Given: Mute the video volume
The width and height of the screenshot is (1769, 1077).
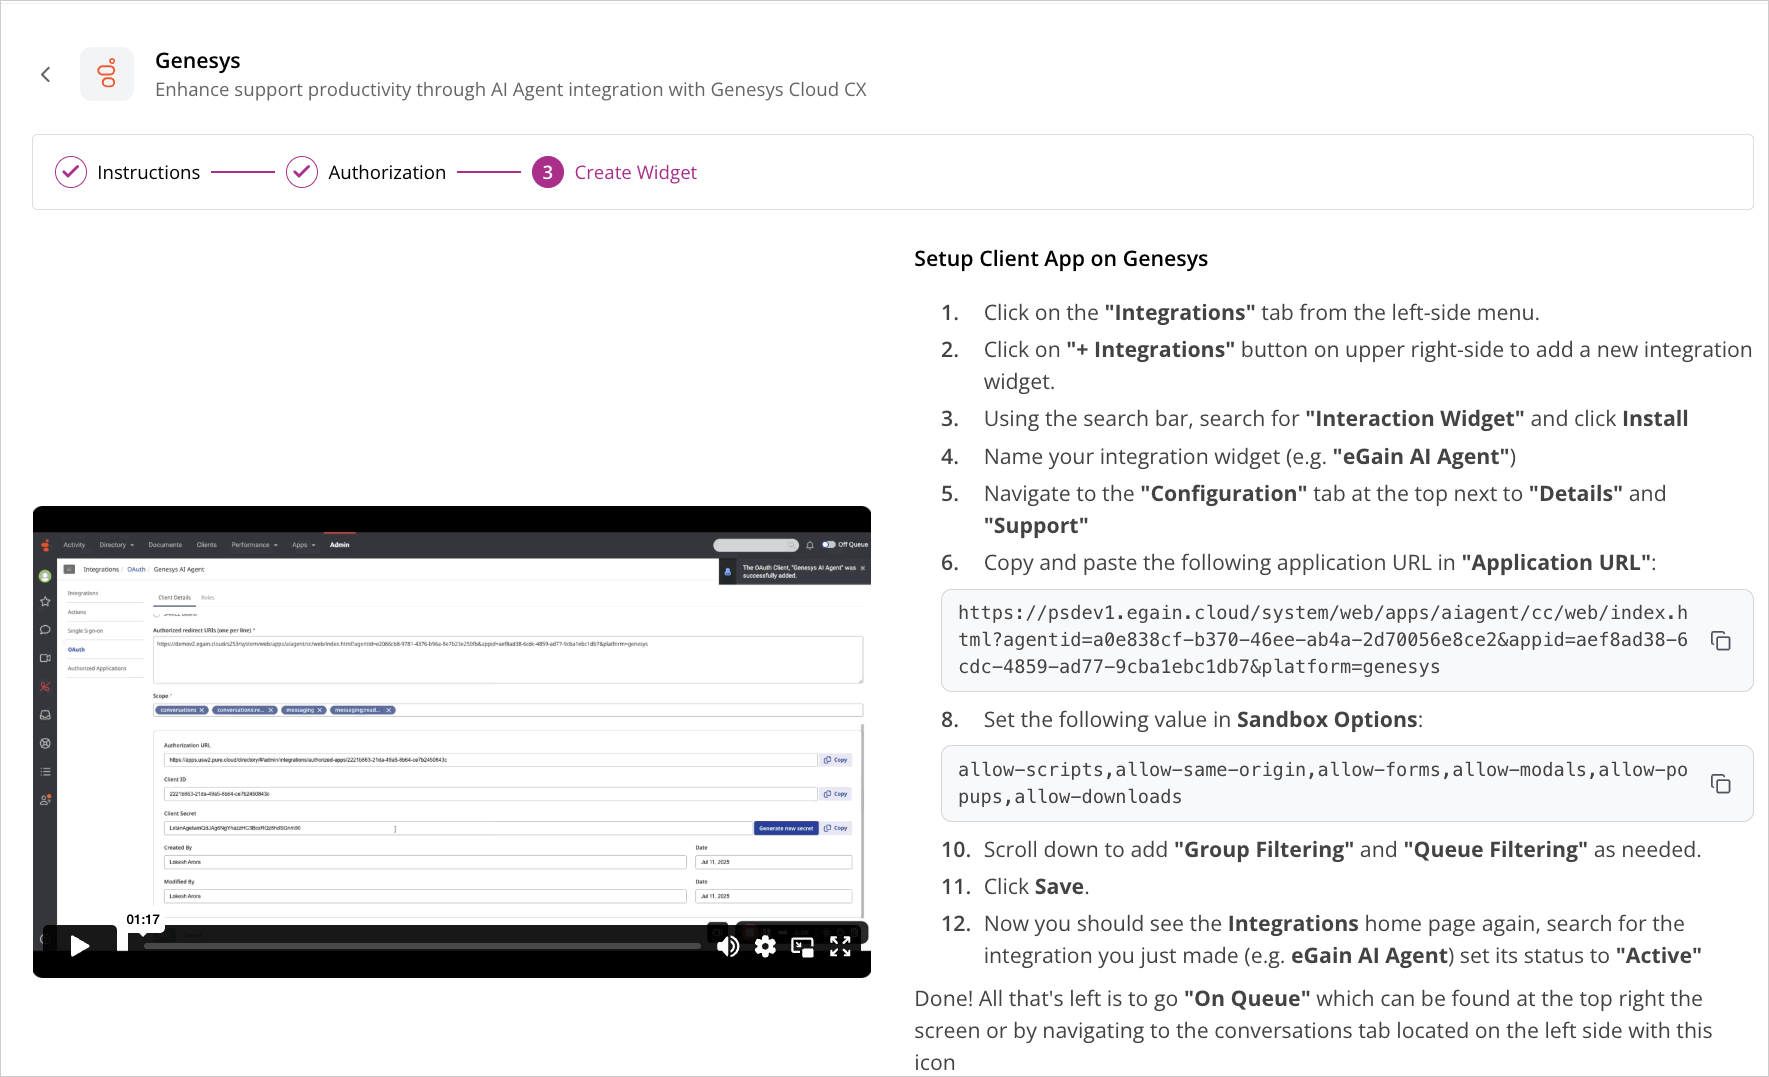Looking at the screenshot, I should coord(728,946).
